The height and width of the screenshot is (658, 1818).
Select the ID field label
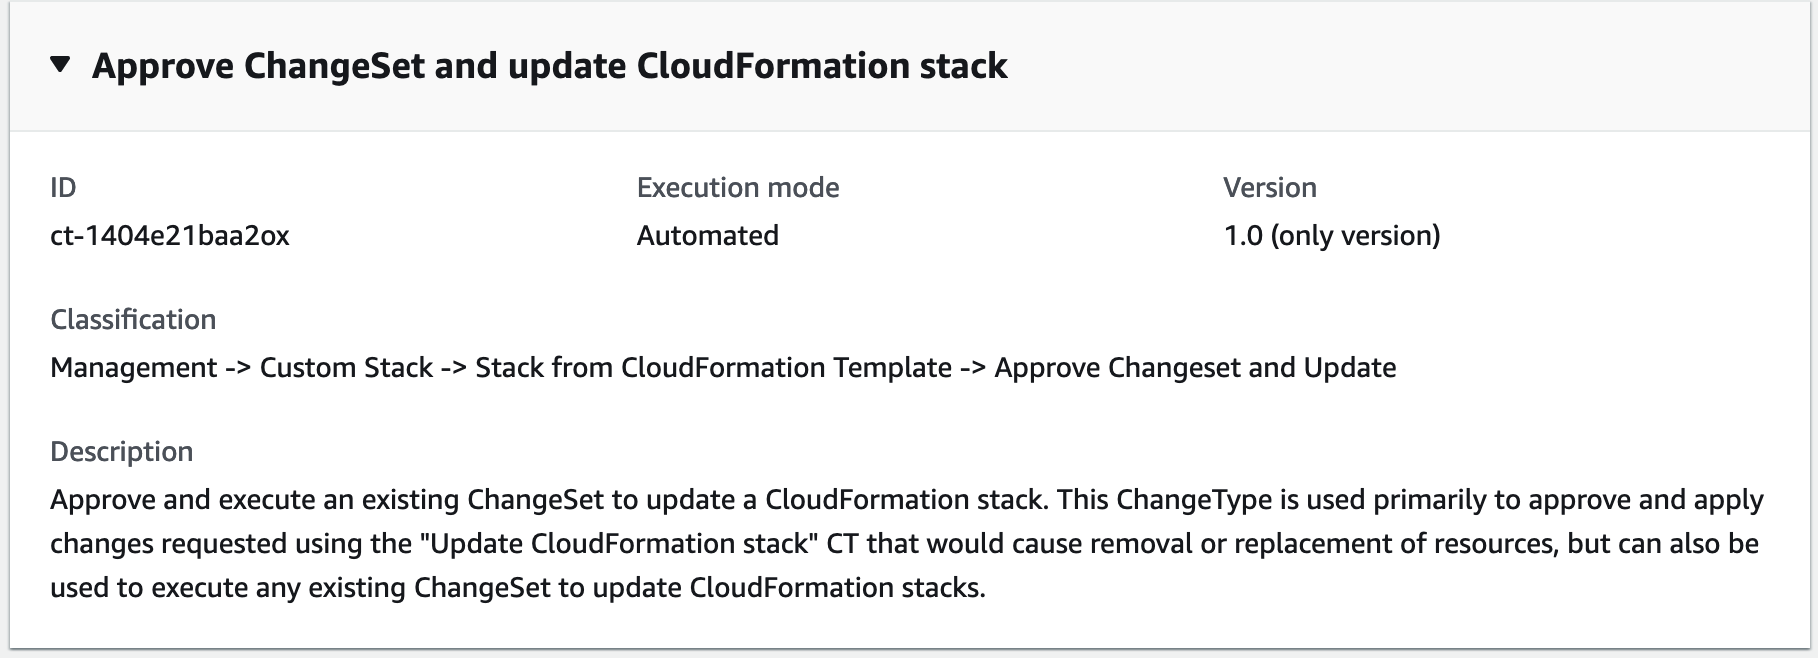coord(64,187)
